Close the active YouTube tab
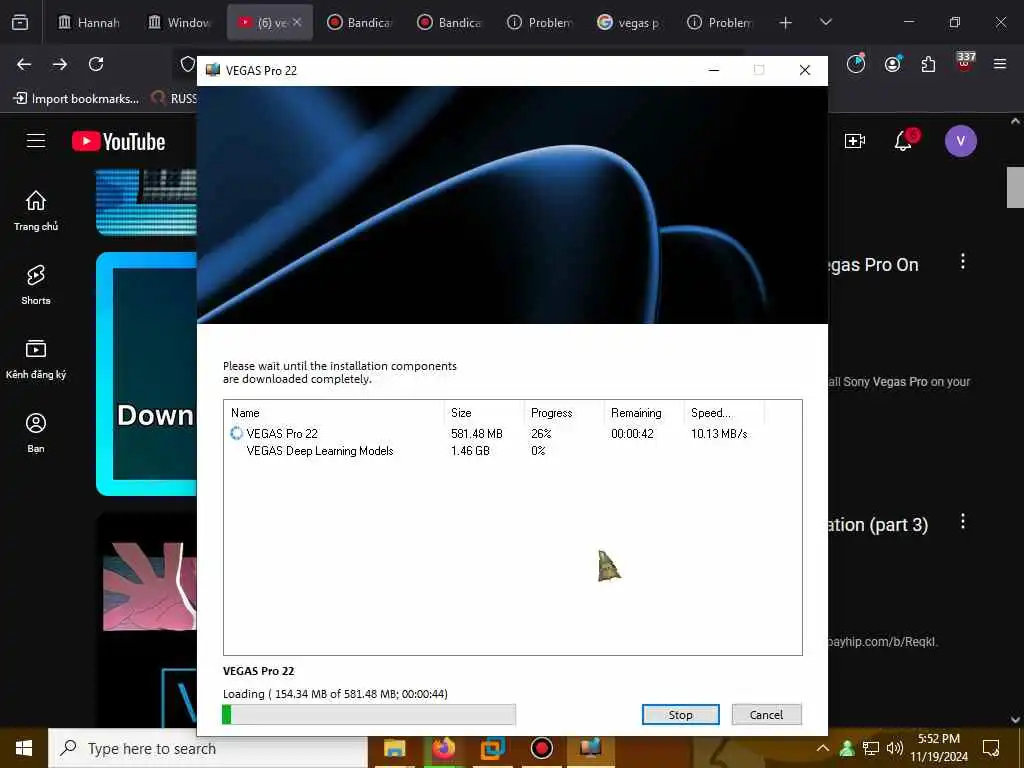This screenshot has width=1024, height=768. (x=297, y=22)
